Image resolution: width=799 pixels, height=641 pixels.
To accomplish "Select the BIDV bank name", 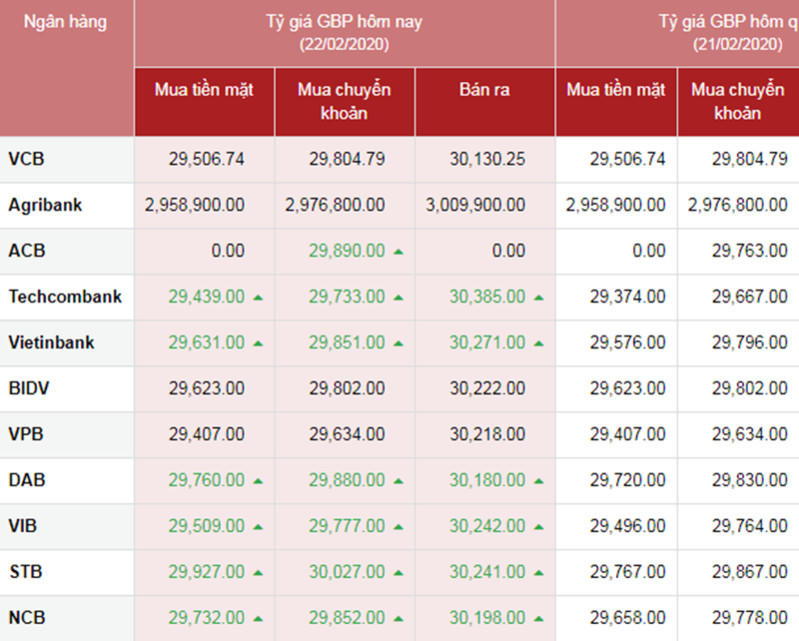I will pyautogui.click(x=28, y=389).
